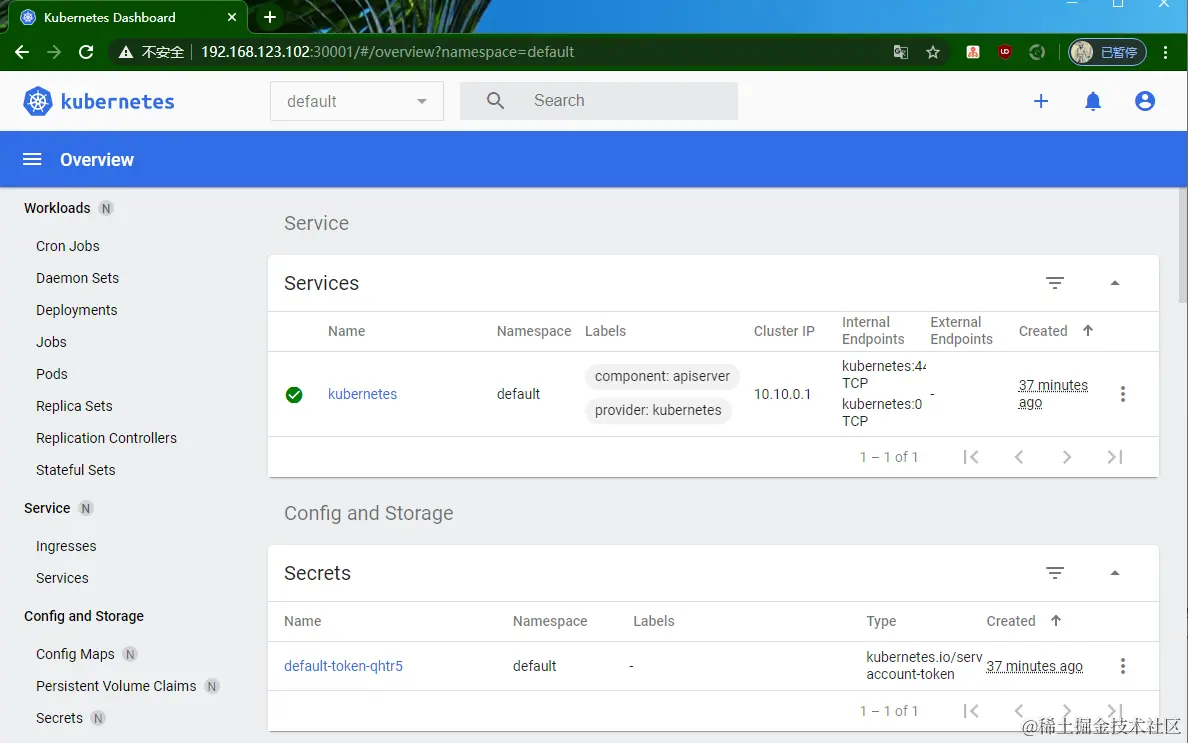The height and width of the screenshot is (743, 1188).
Task: Open the default-token-qhtr5 secret link
Action: (x=343, y=666)
